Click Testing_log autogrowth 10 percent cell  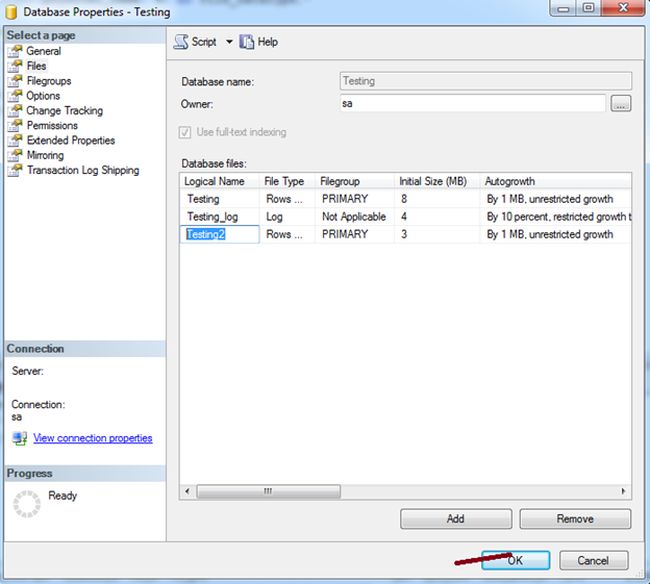pyautogui.click(x=556, y=216)
